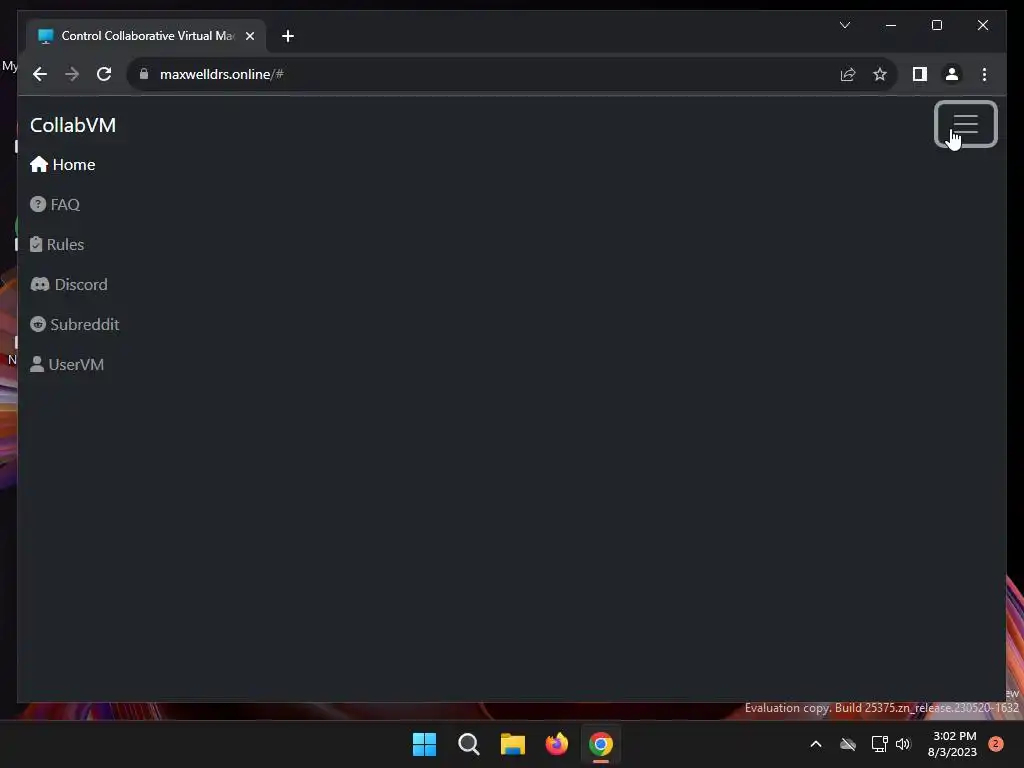The image size is (1024, 768).
Task: Open the network tray icon
Action: [x=879, y=744]
